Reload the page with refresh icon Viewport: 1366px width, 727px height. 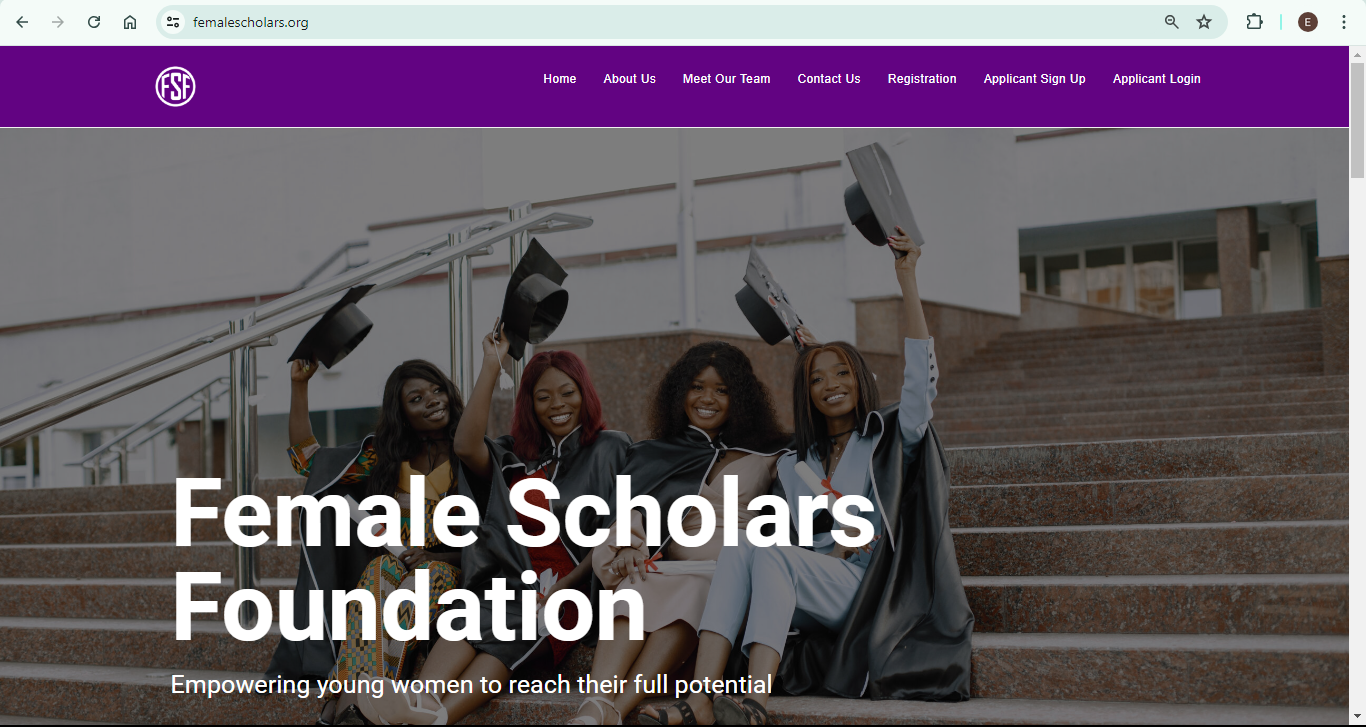tap(94, 22)
